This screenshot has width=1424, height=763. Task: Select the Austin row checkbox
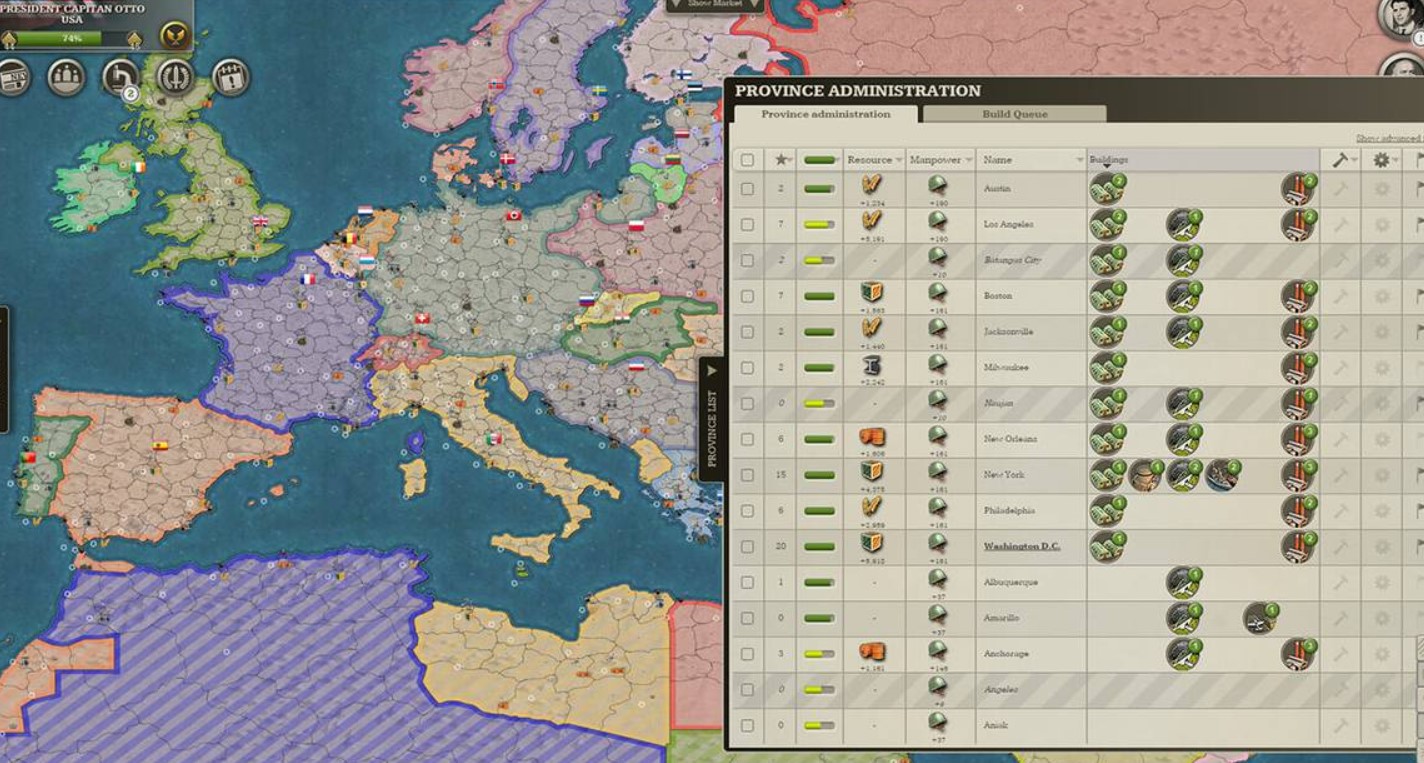click(747, 189)
